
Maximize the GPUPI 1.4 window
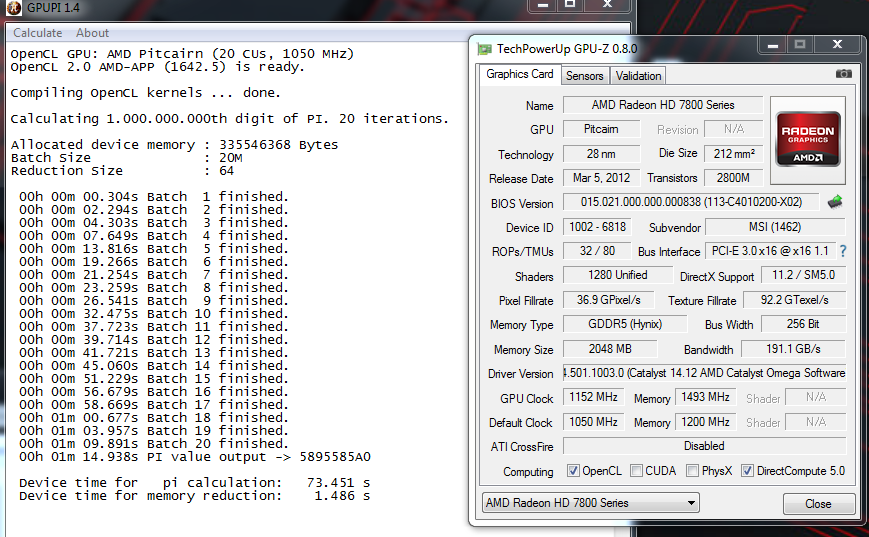pos(569,5)
